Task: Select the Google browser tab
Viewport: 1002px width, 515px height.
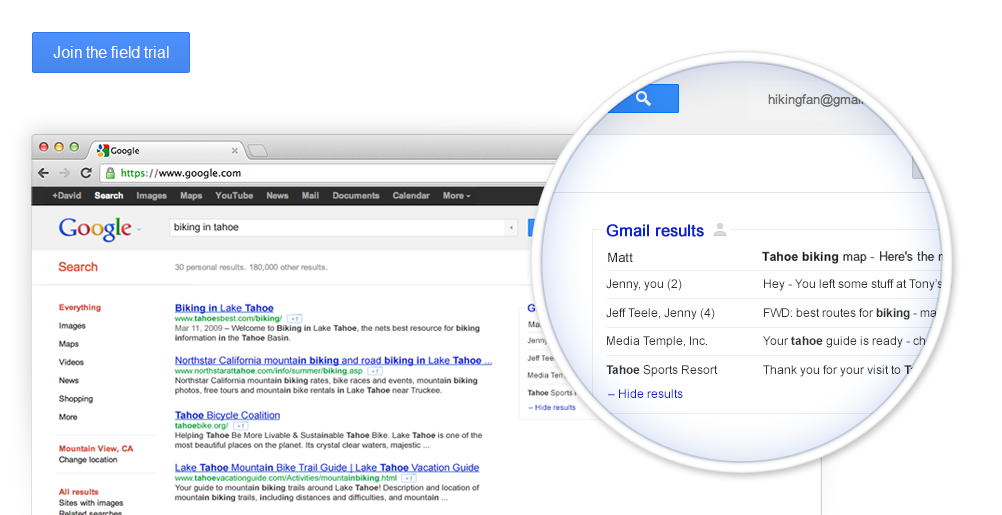Action: point(166,151)
